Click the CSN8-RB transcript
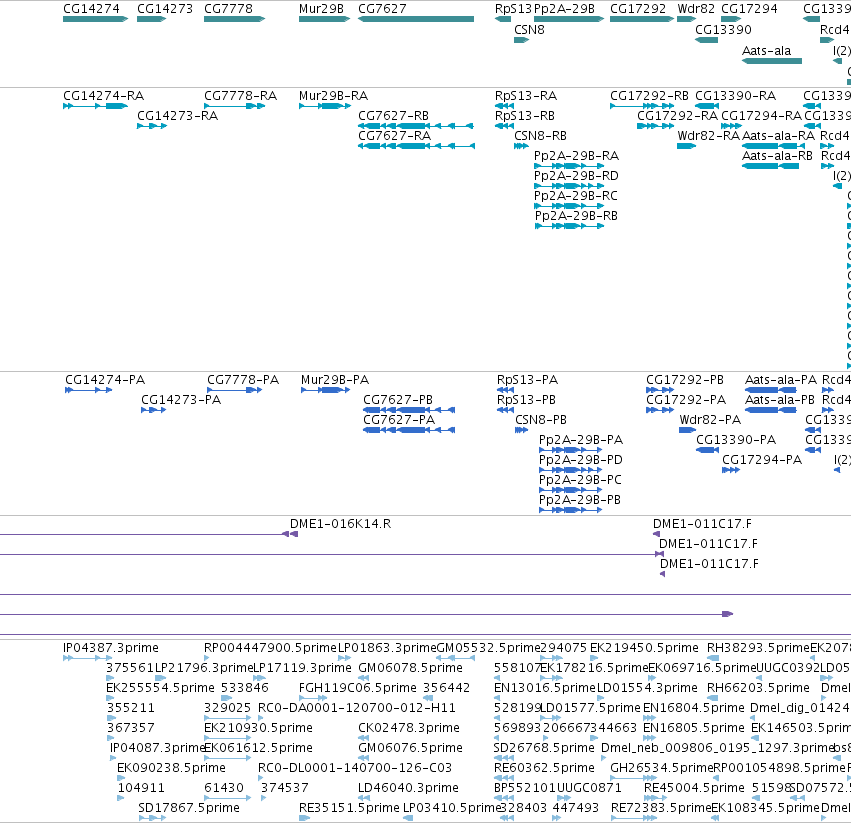Screen dimensions: 851x823 point(521,146)
